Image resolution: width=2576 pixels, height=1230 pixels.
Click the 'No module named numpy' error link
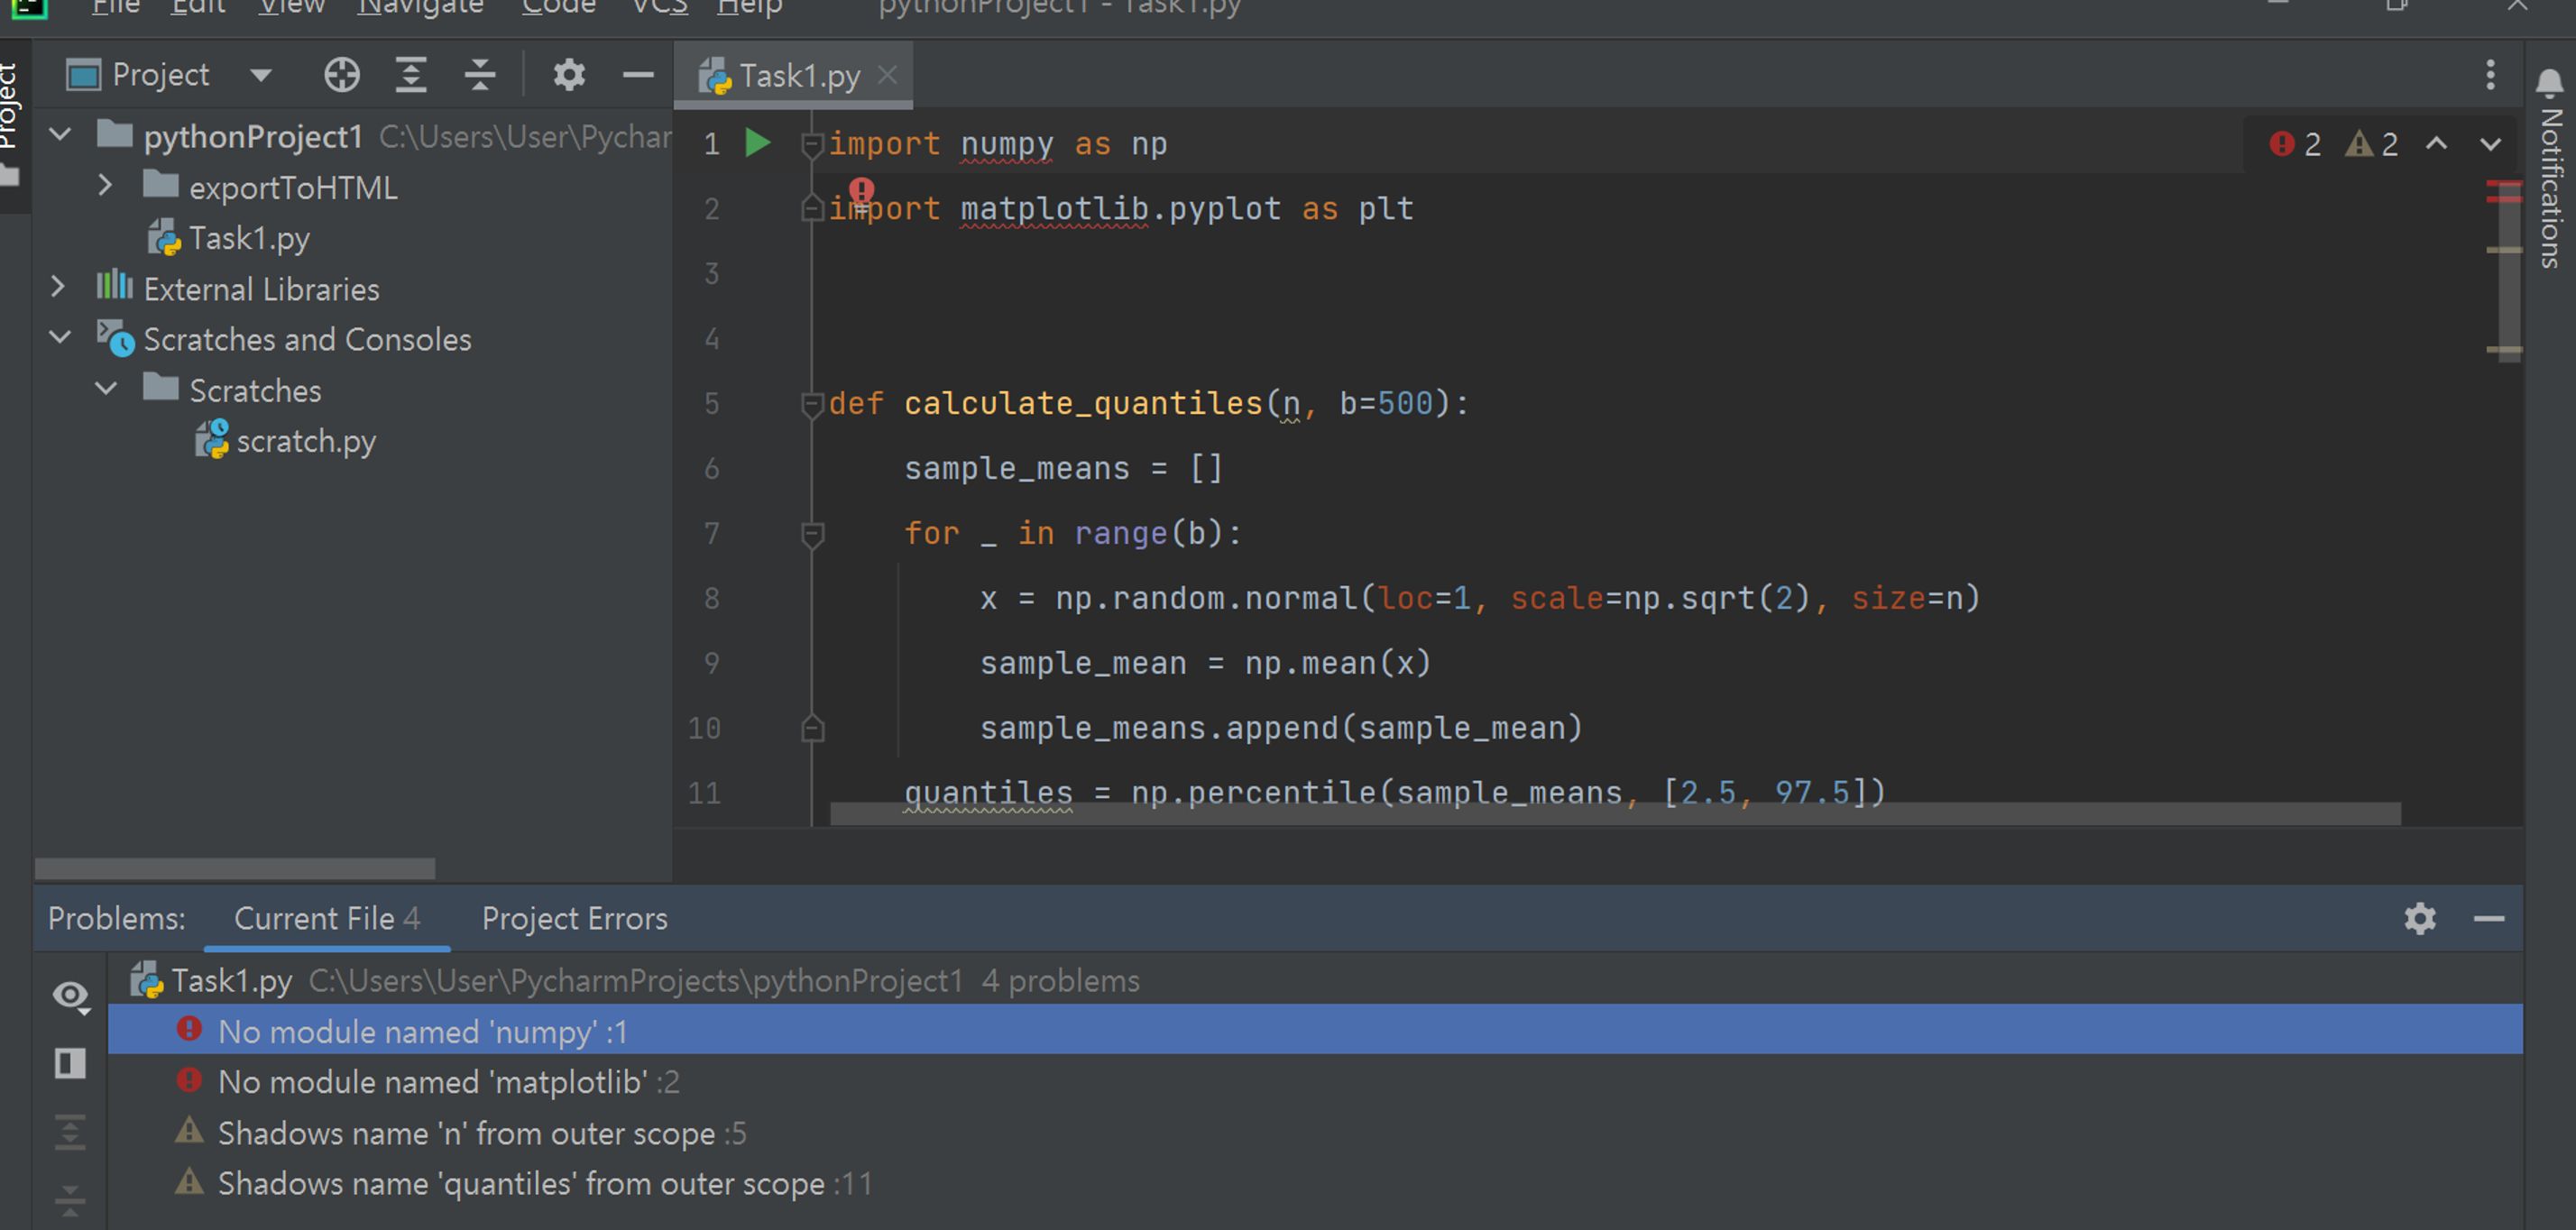[x=424, y=1032]
